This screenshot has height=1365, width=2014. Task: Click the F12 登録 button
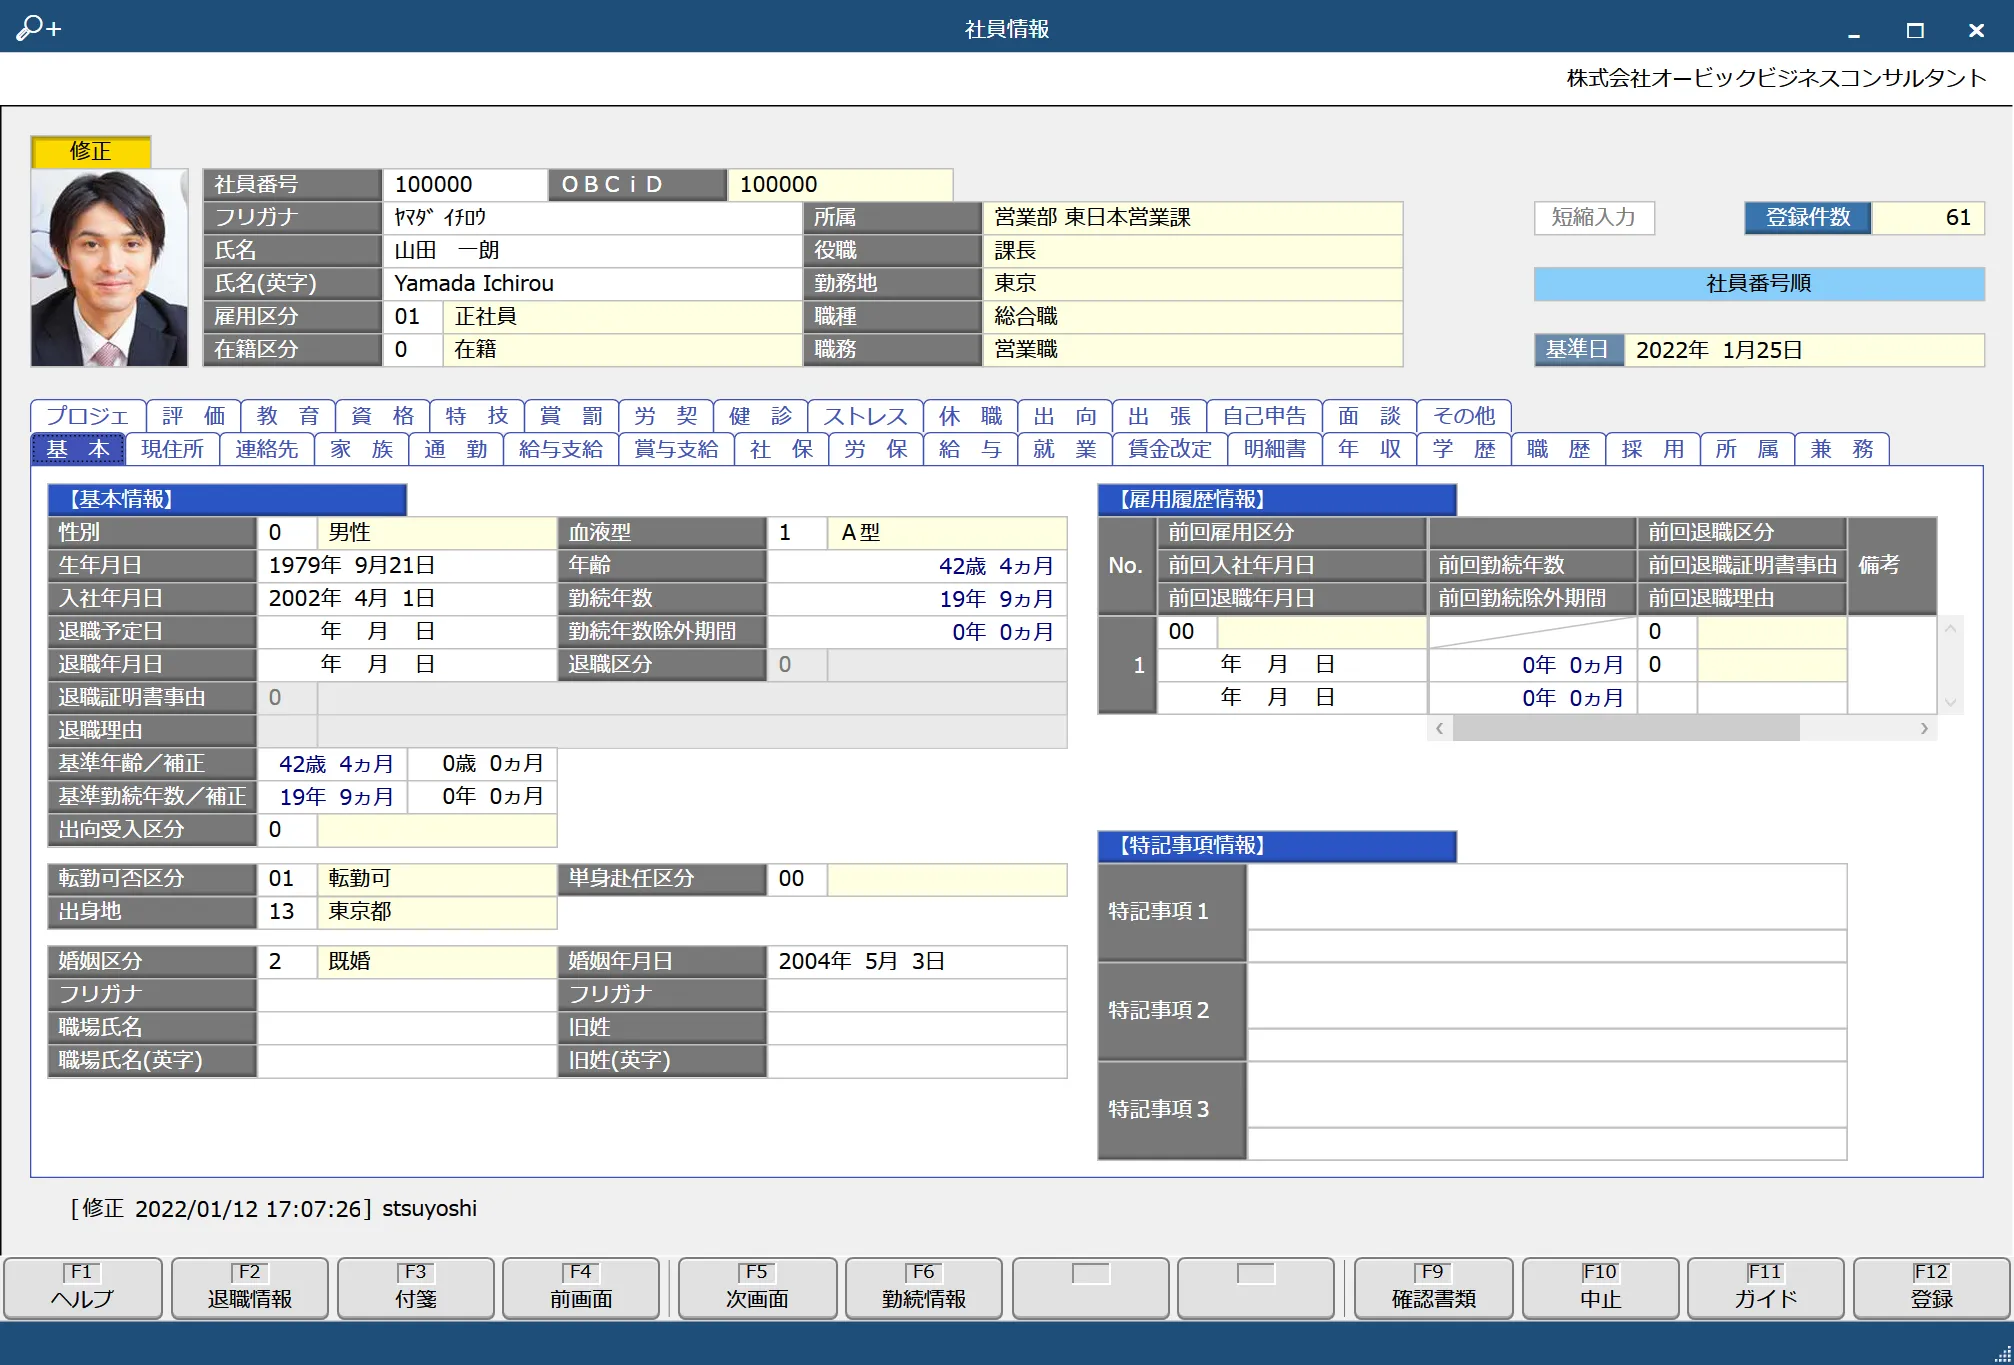1931,1288
